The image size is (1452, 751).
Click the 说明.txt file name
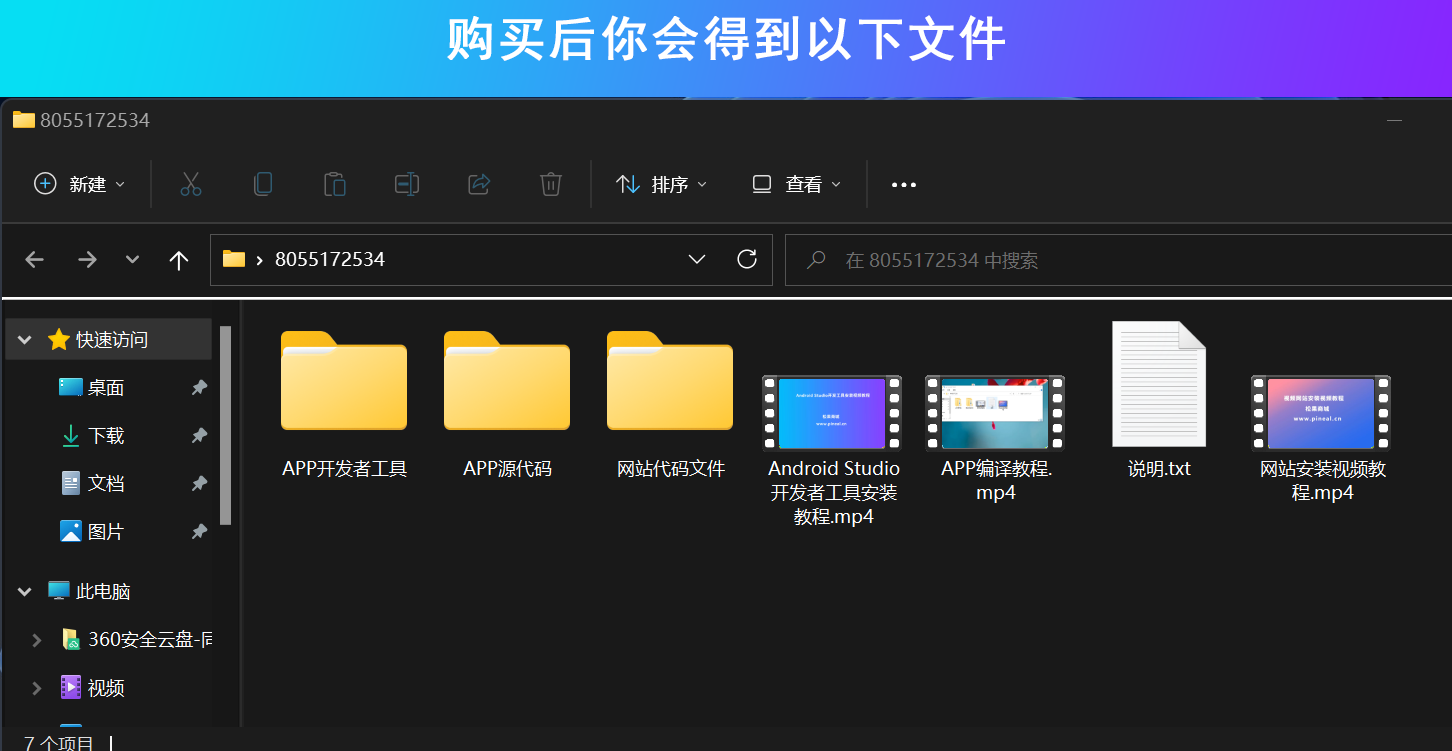point(1159,468)
